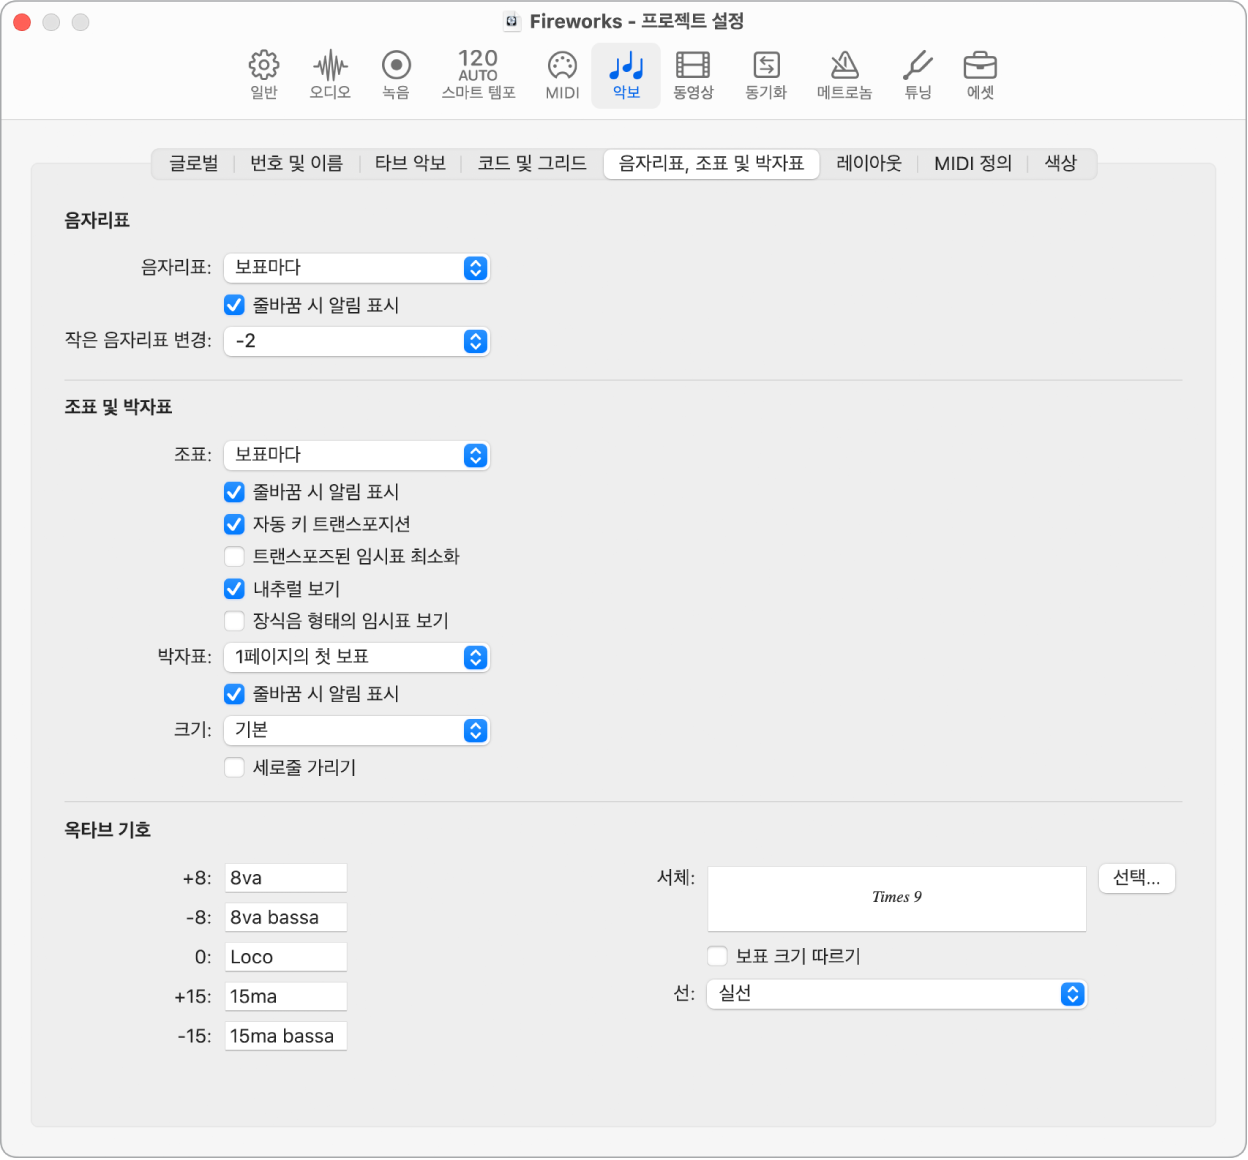Click the 조표 및 박자표 section heading

click(x=118, y=407)
